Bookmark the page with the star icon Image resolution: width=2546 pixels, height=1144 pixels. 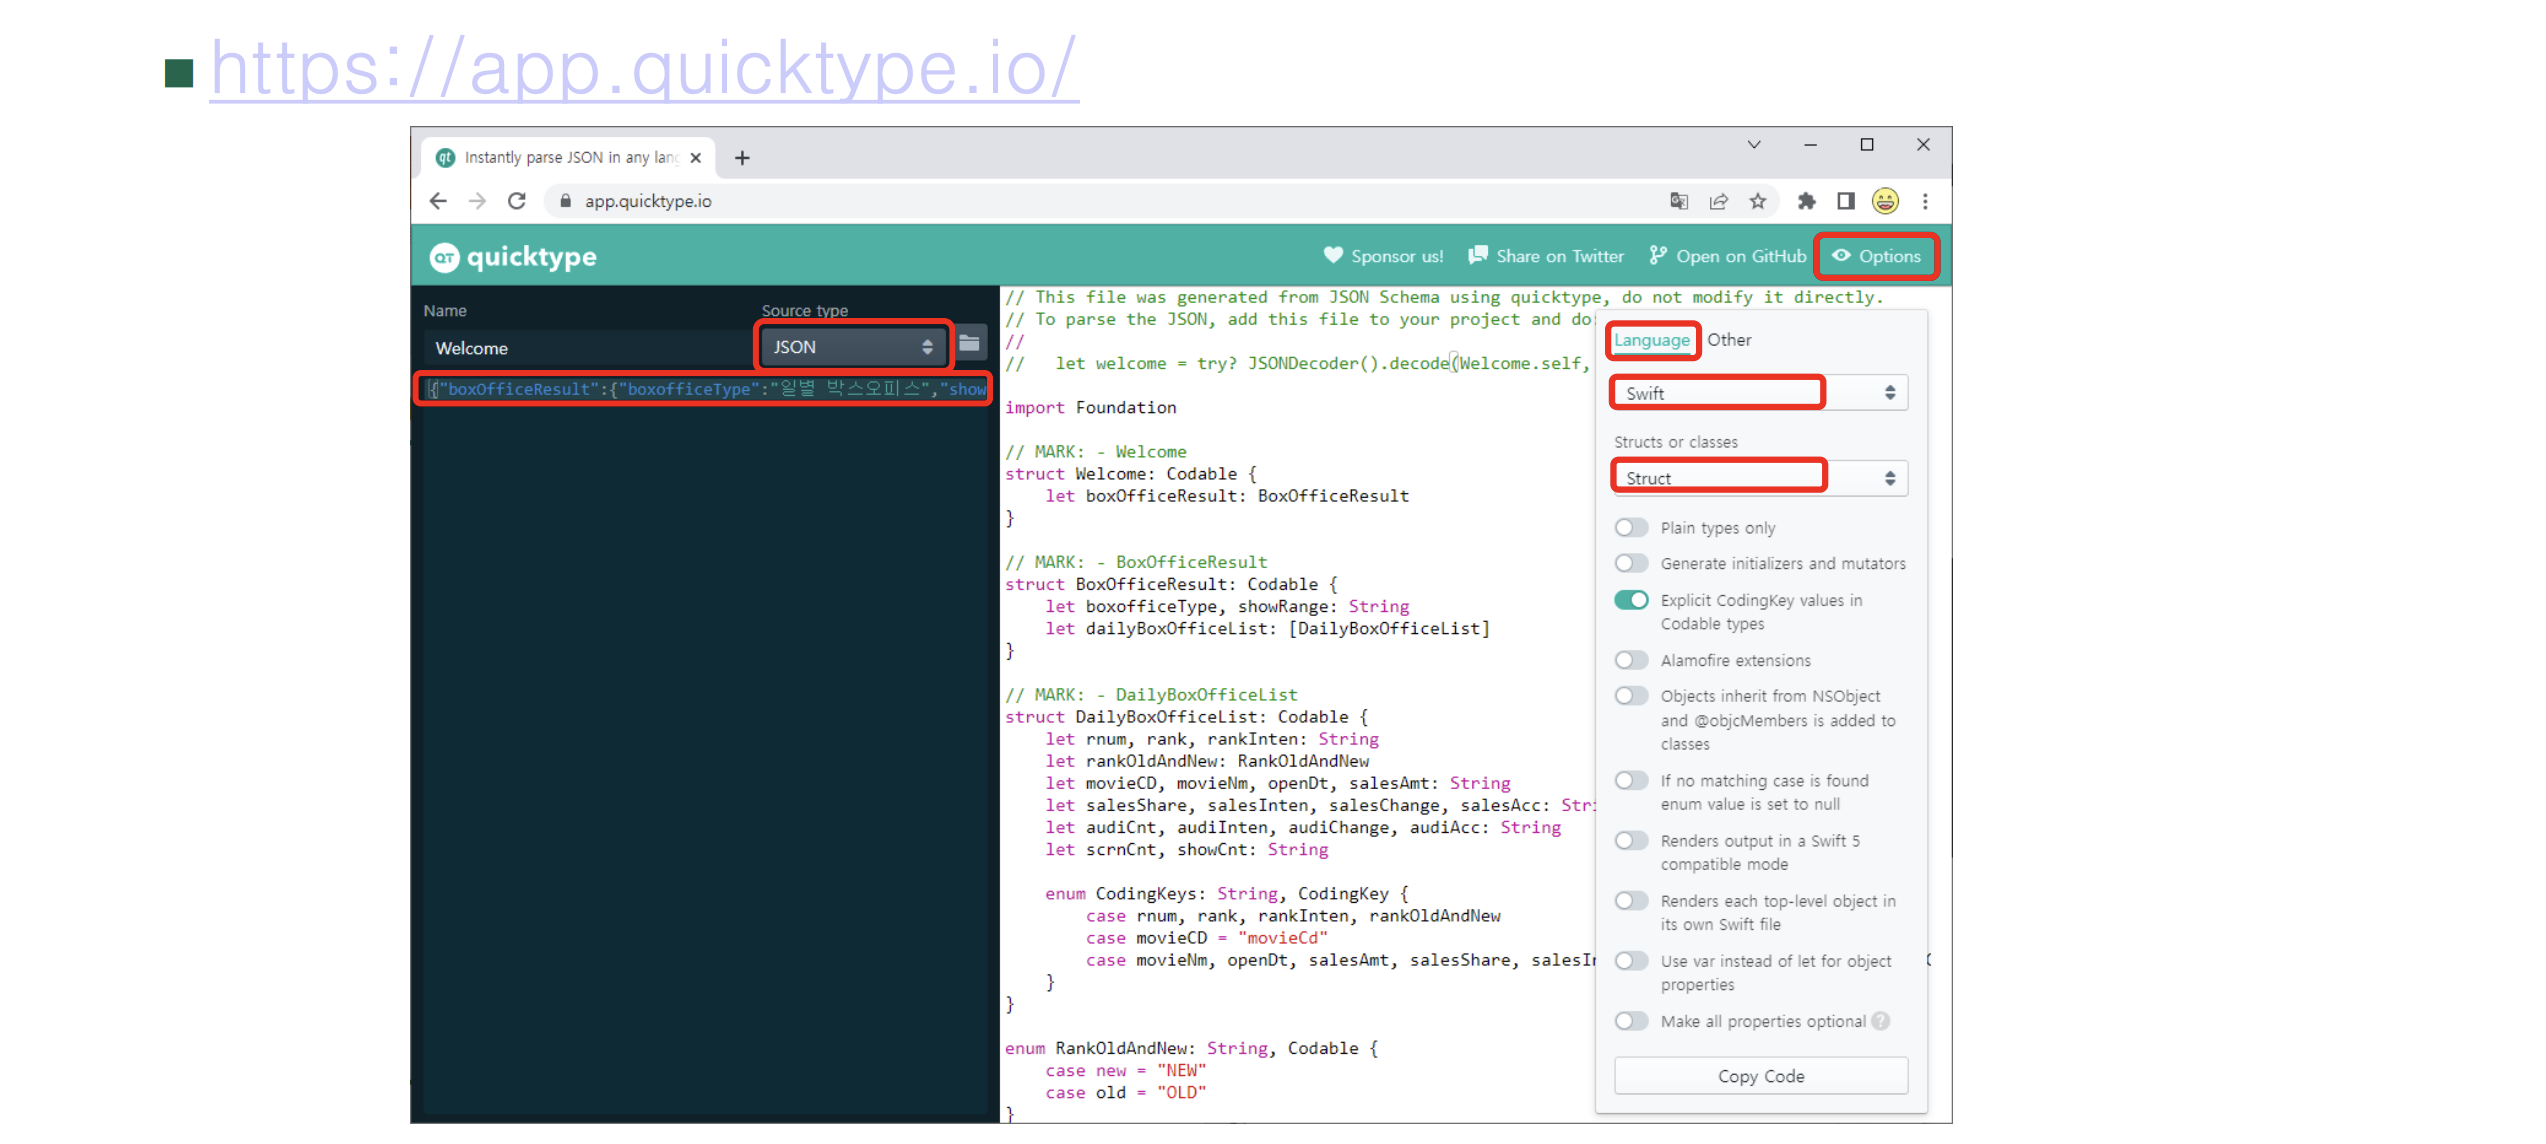(x=1758, y=201)
